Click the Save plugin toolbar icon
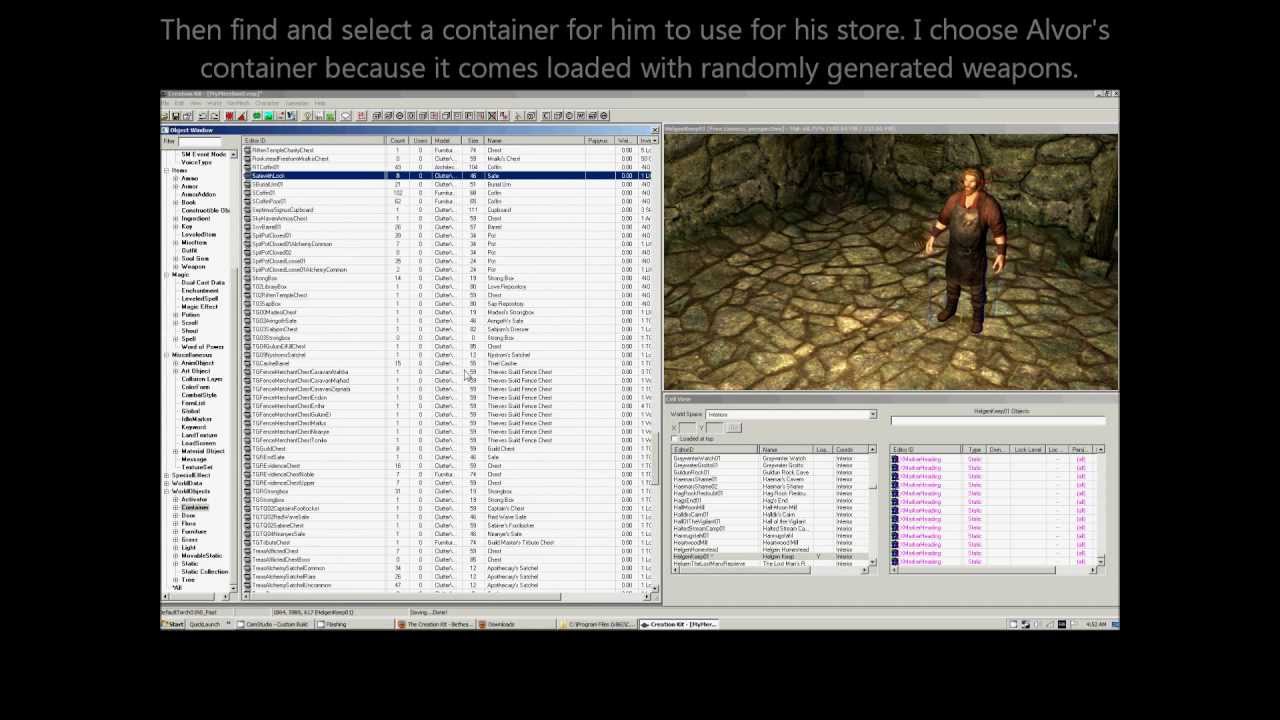The image size is (1280, 720). coord(177,116)
